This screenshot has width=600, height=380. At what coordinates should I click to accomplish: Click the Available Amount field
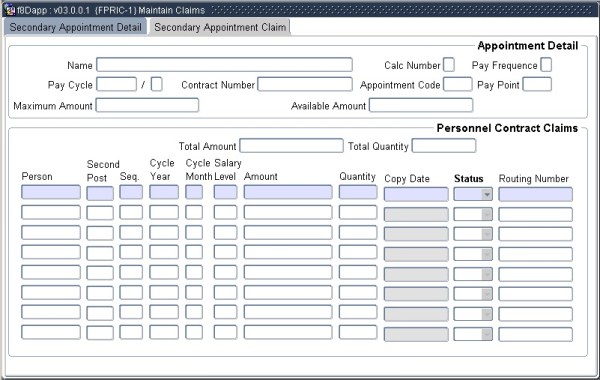tap(421, 105)
